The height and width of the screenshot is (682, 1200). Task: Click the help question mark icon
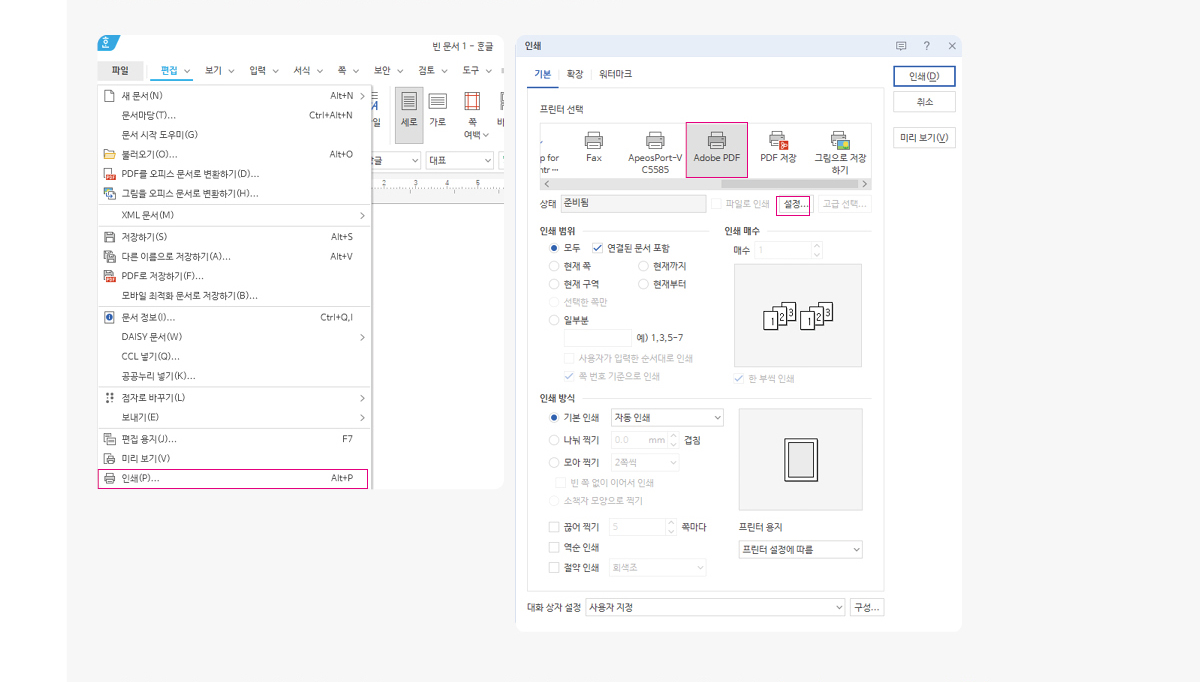tap(926, 46)
